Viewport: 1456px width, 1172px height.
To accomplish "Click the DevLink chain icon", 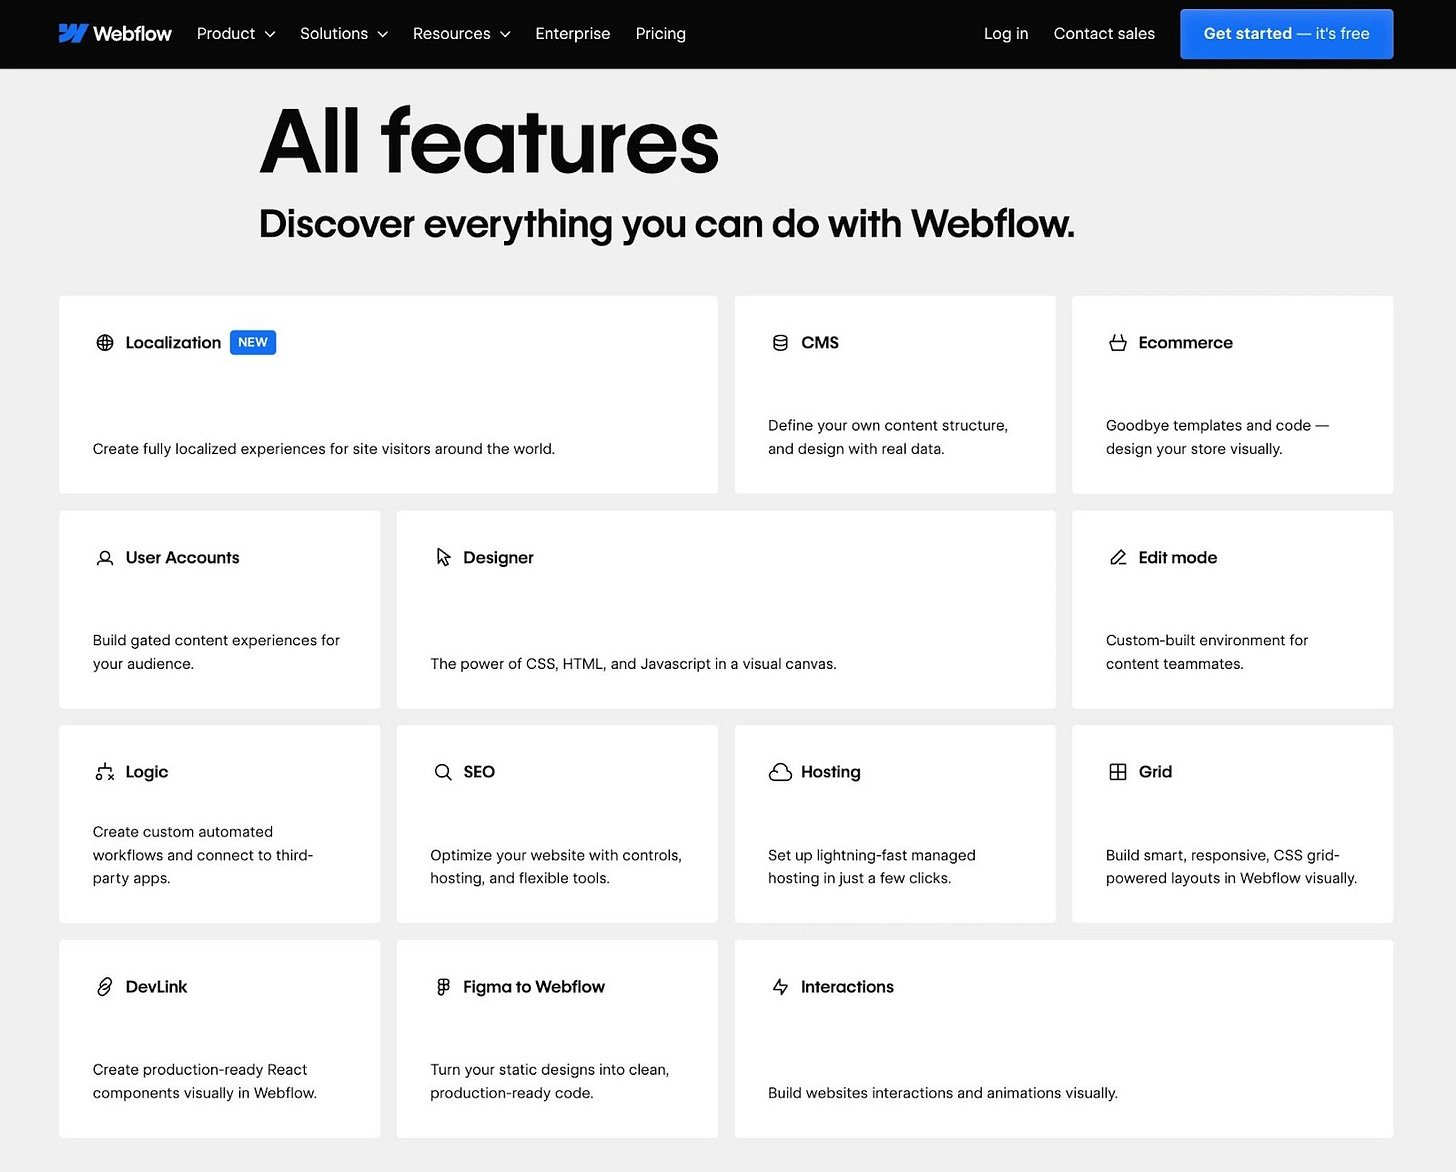I will (105, 987).
